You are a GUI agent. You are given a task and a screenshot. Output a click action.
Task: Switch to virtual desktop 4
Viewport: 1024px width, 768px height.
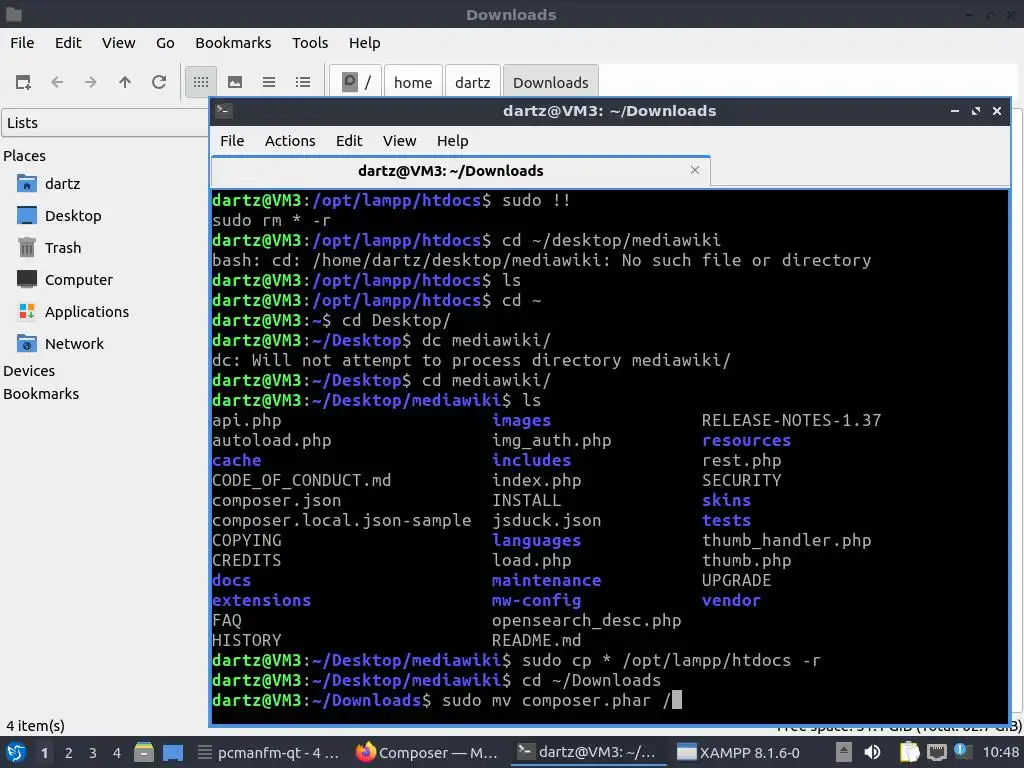coord(117,753)
